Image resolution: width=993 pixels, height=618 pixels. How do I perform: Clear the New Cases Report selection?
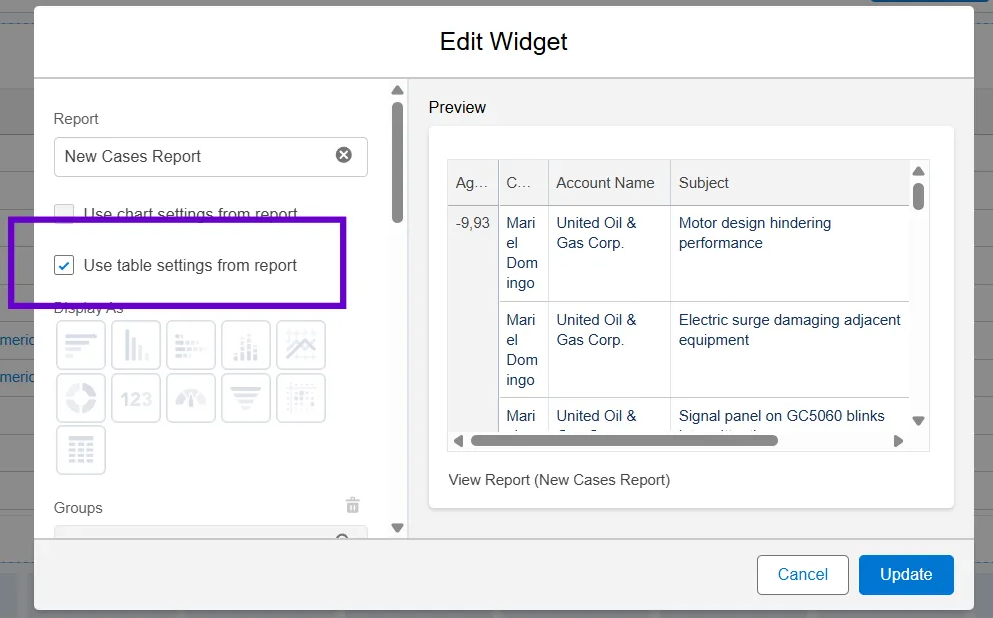pos(344,155)
